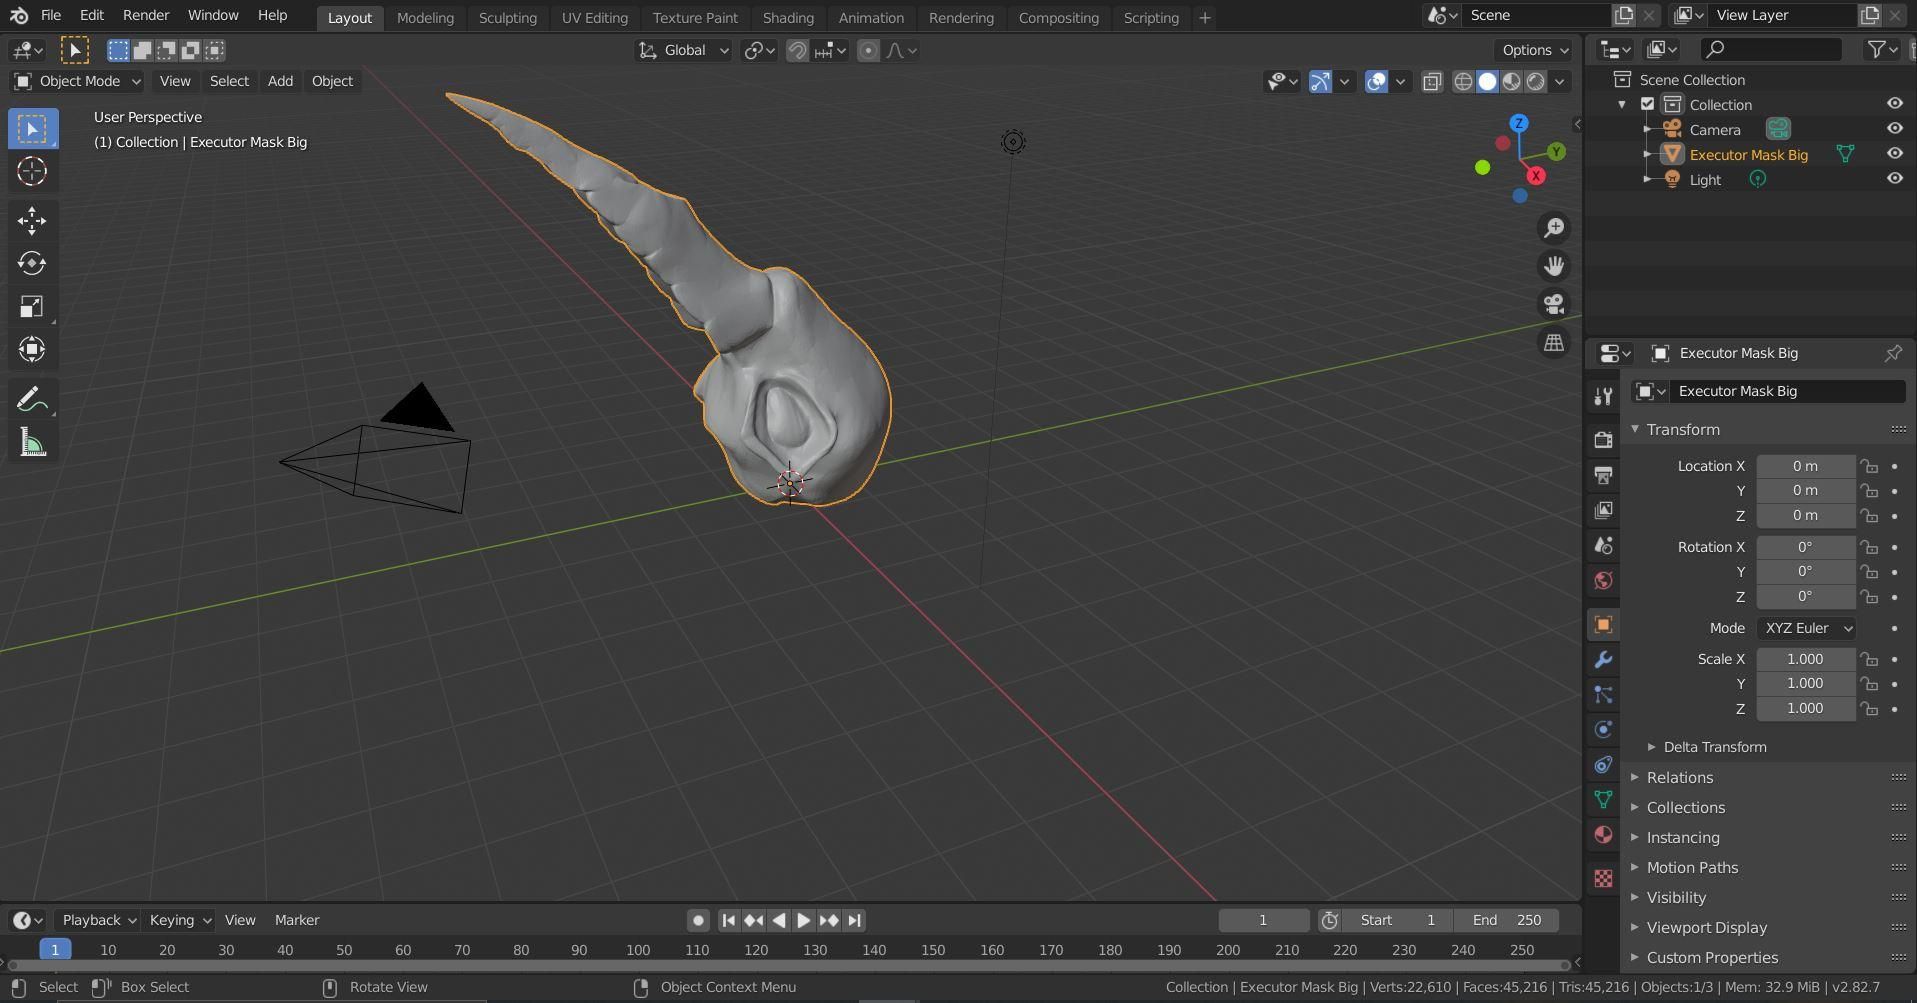Viewport: 1917px width, 1003px height.
Task: Open the Material properties tab
Action: point(1603,835)
